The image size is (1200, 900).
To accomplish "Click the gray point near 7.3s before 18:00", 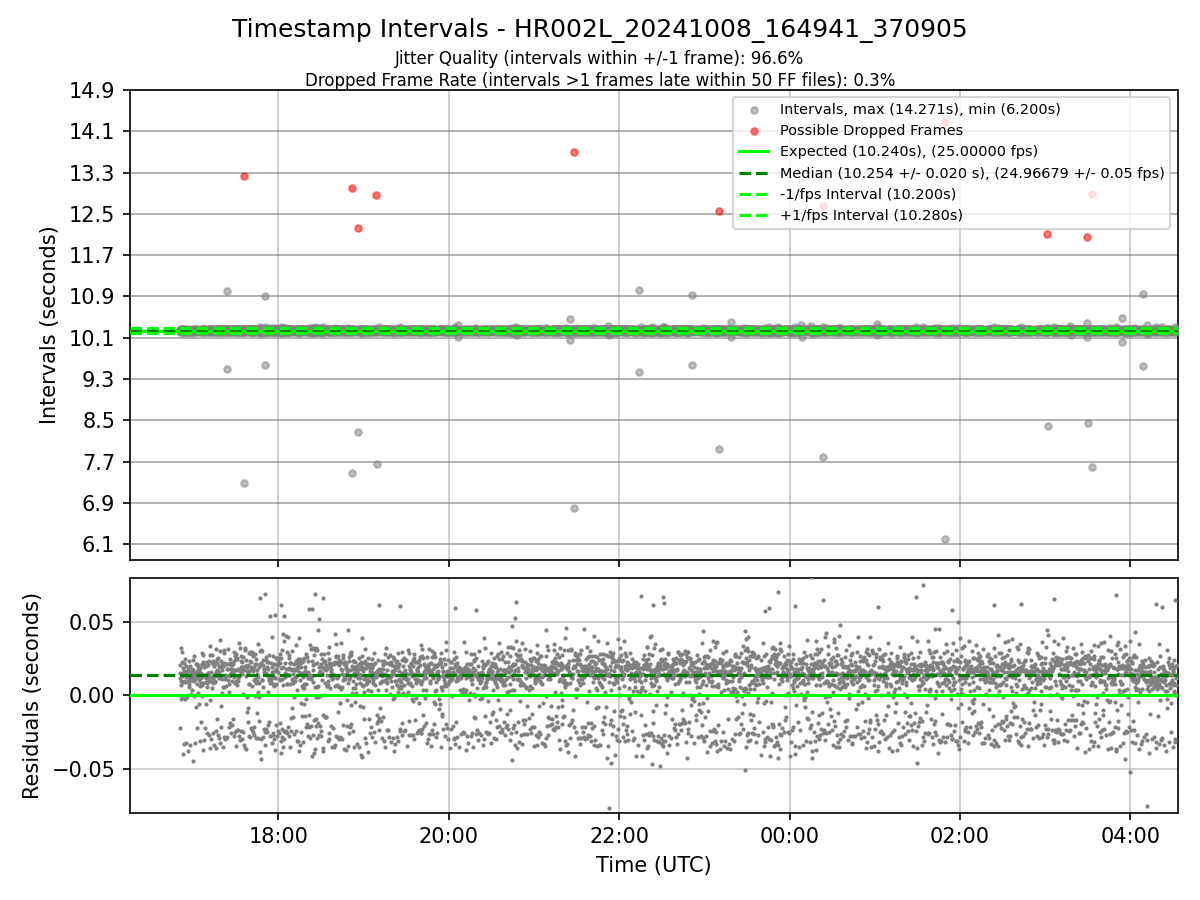I will coord(244,483).
